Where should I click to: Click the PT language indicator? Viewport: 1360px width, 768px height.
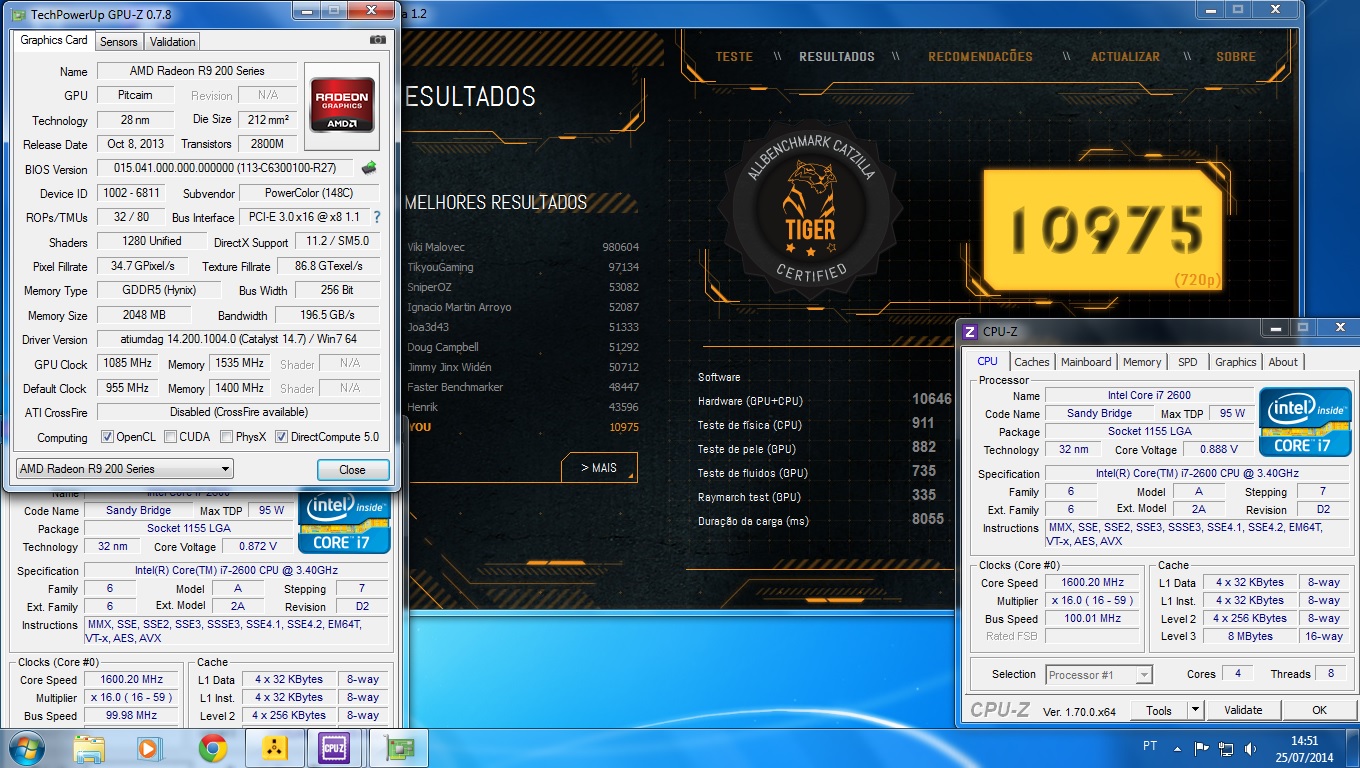pyautogui.click(x=1150, y=747)
